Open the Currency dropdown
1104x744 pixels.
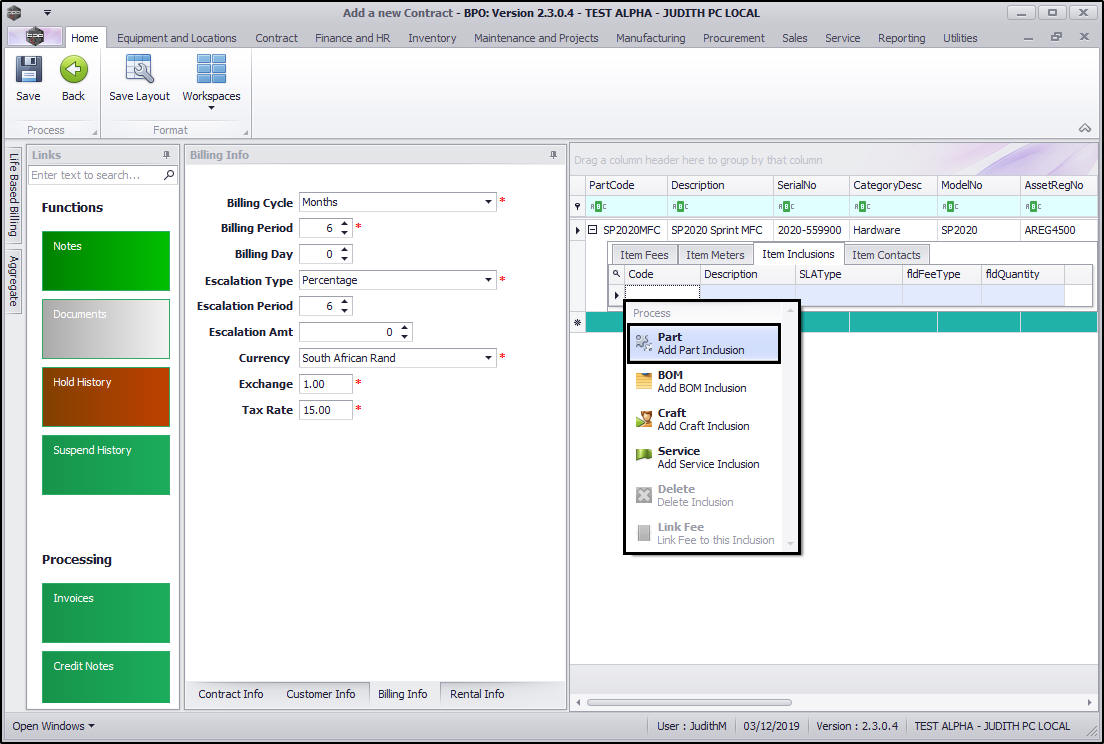pyautogui.click(x=488, y=358)
